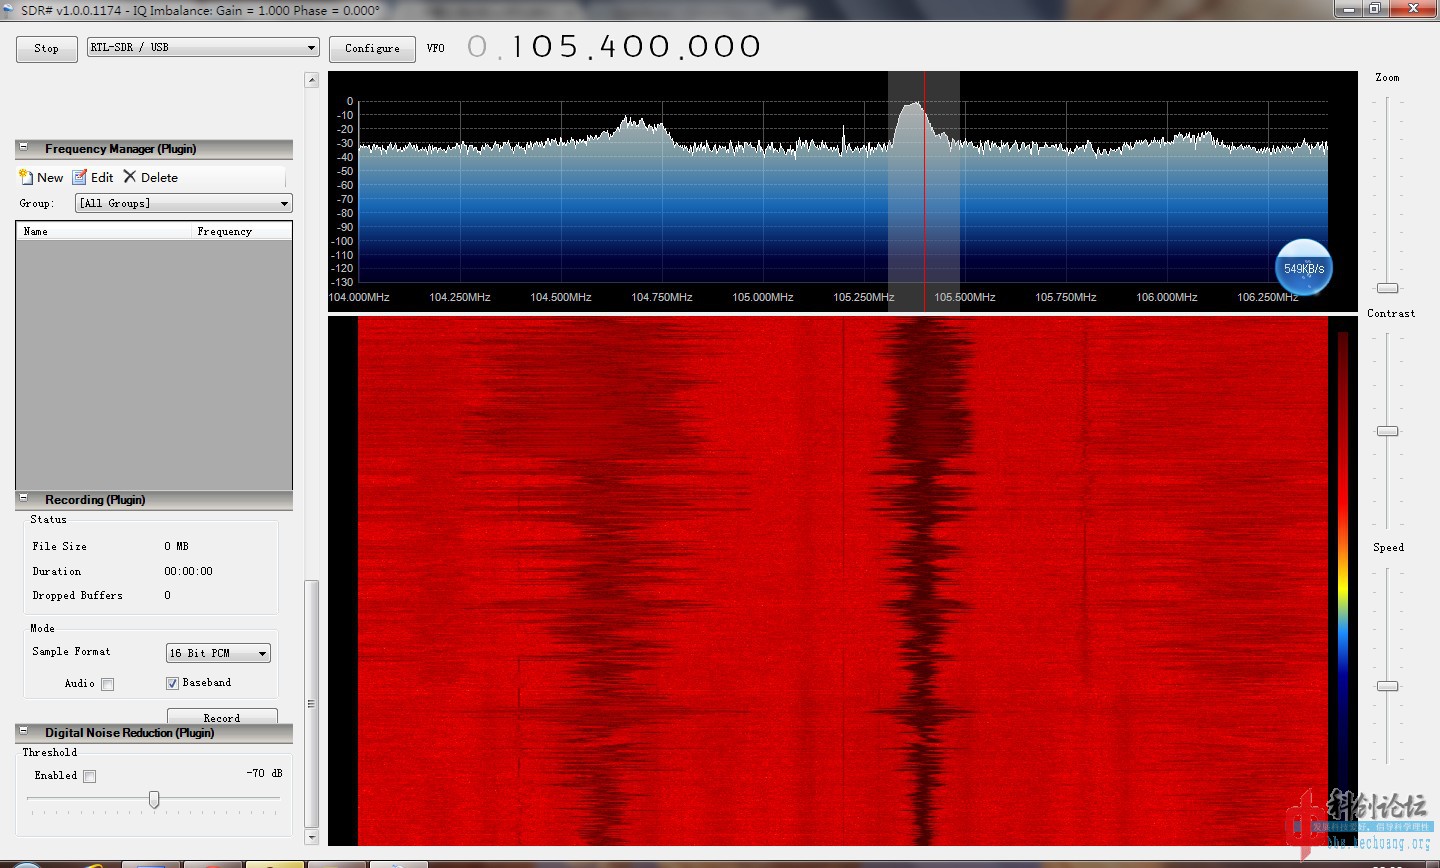Click the Frequency column header
The image size is (1440, 868).
(241, 231)
